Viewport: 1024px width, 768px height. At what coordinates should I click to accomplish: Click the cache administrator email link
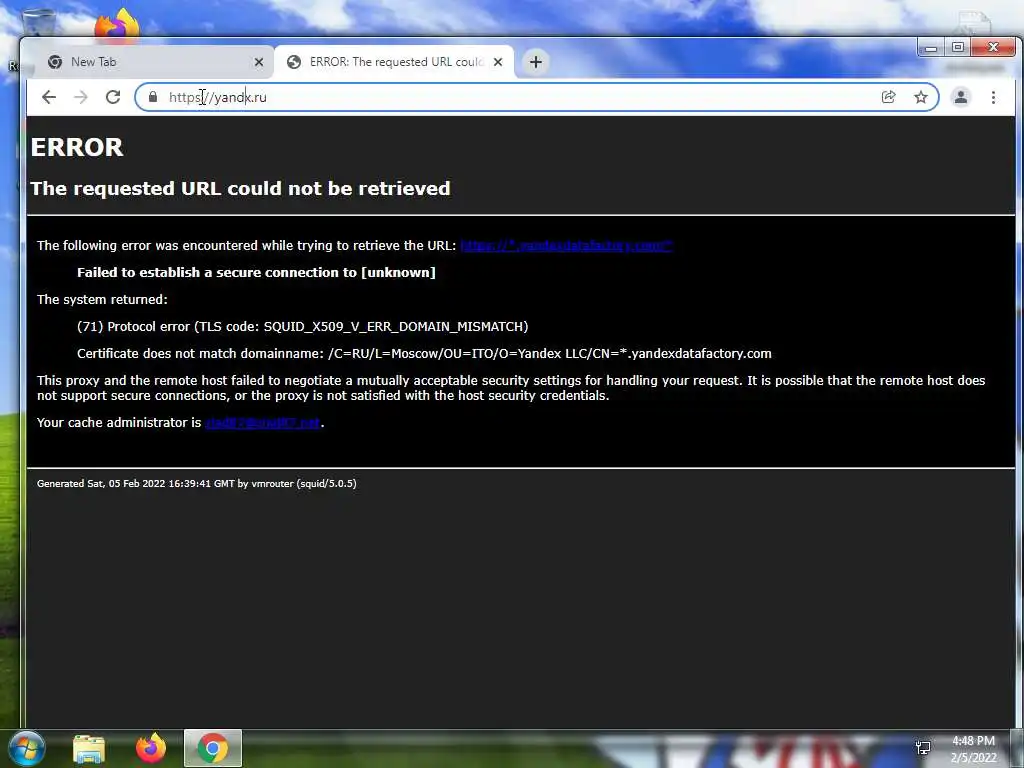tap(263, 423)
